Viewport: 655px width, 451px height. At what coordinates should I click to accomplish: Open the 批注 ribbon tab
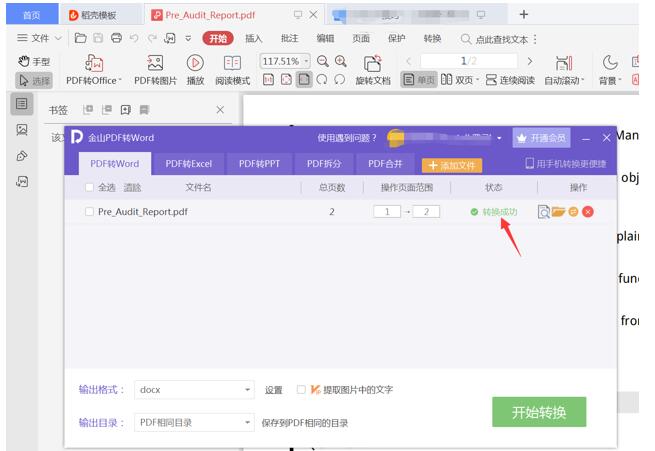289,38
